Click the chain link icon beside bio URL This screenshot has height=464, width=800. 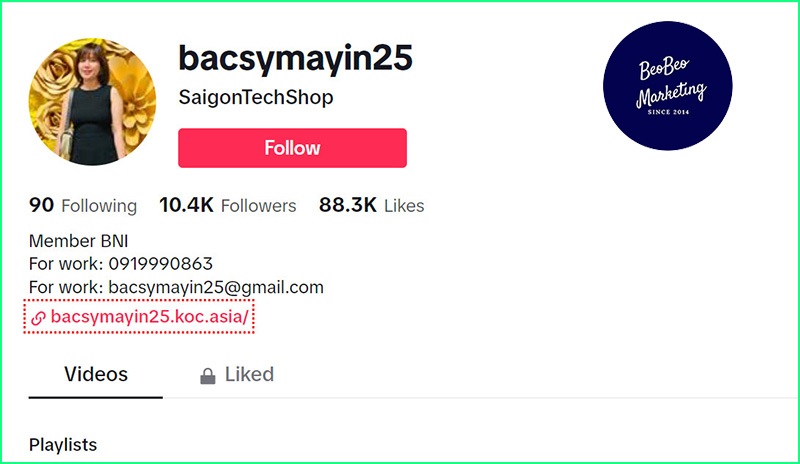[x=38, y=318]
